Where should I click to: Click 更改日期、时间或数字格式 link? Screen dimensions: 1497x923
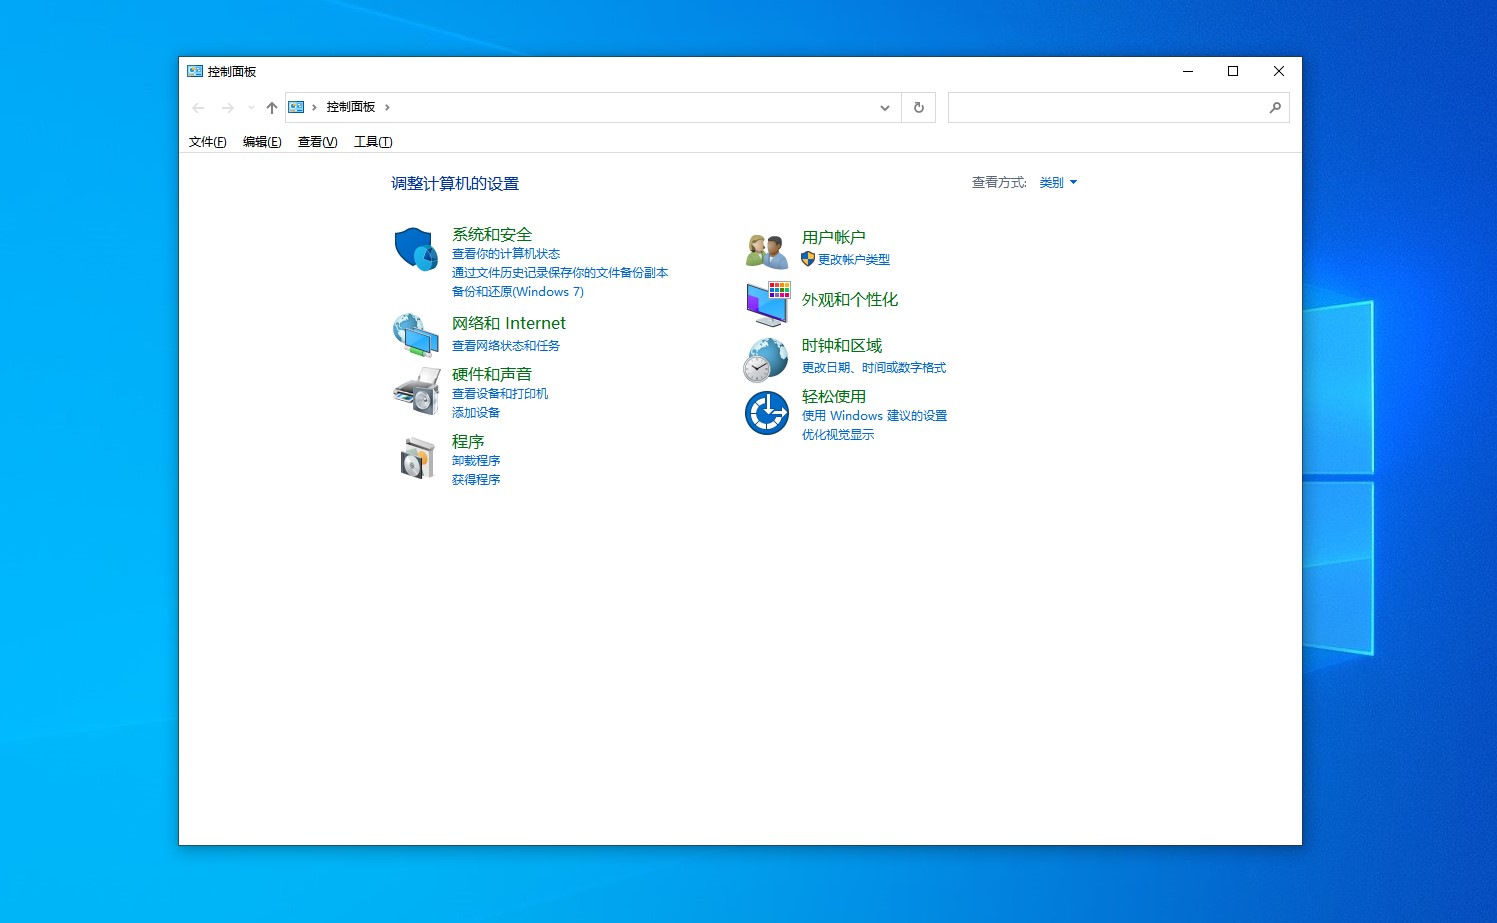[x=874, y=368]
